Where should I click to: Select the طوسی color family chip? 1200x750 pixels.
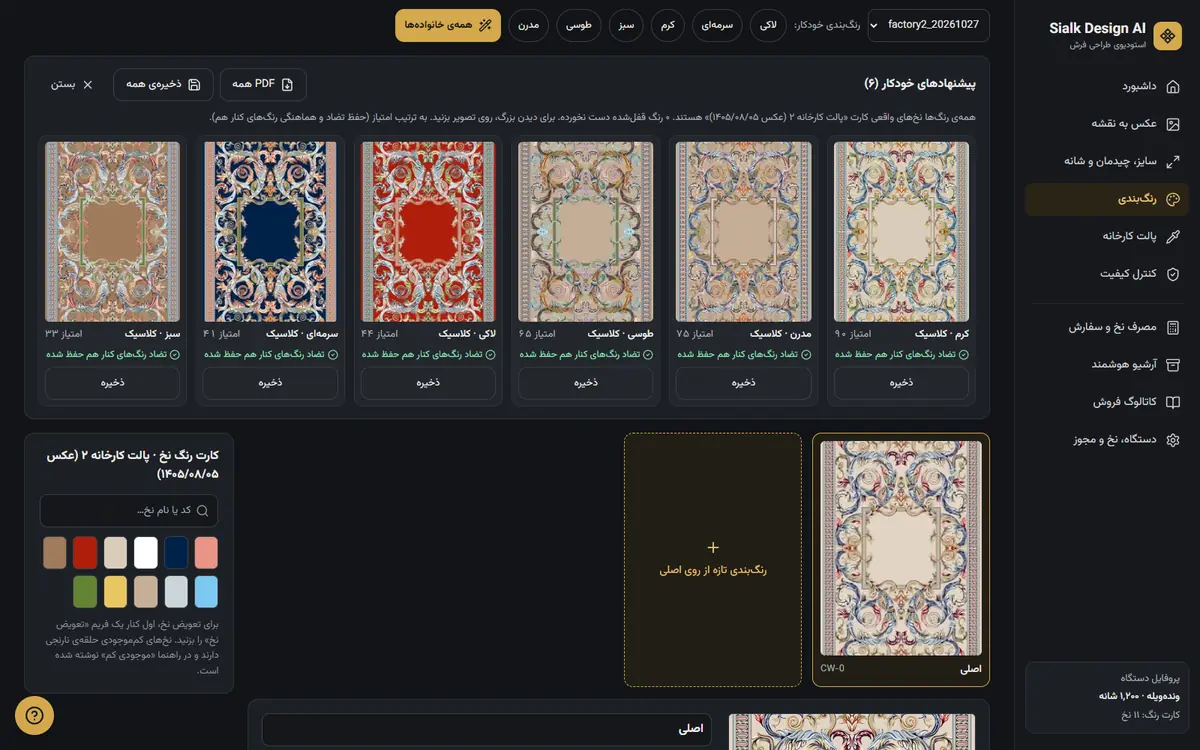(580, 25)
